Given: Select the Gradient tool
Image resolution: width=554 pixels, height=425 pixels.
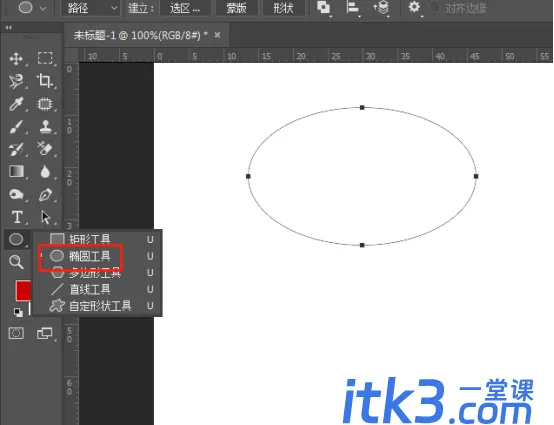Looking at the screenshot, I should [16, 171].
